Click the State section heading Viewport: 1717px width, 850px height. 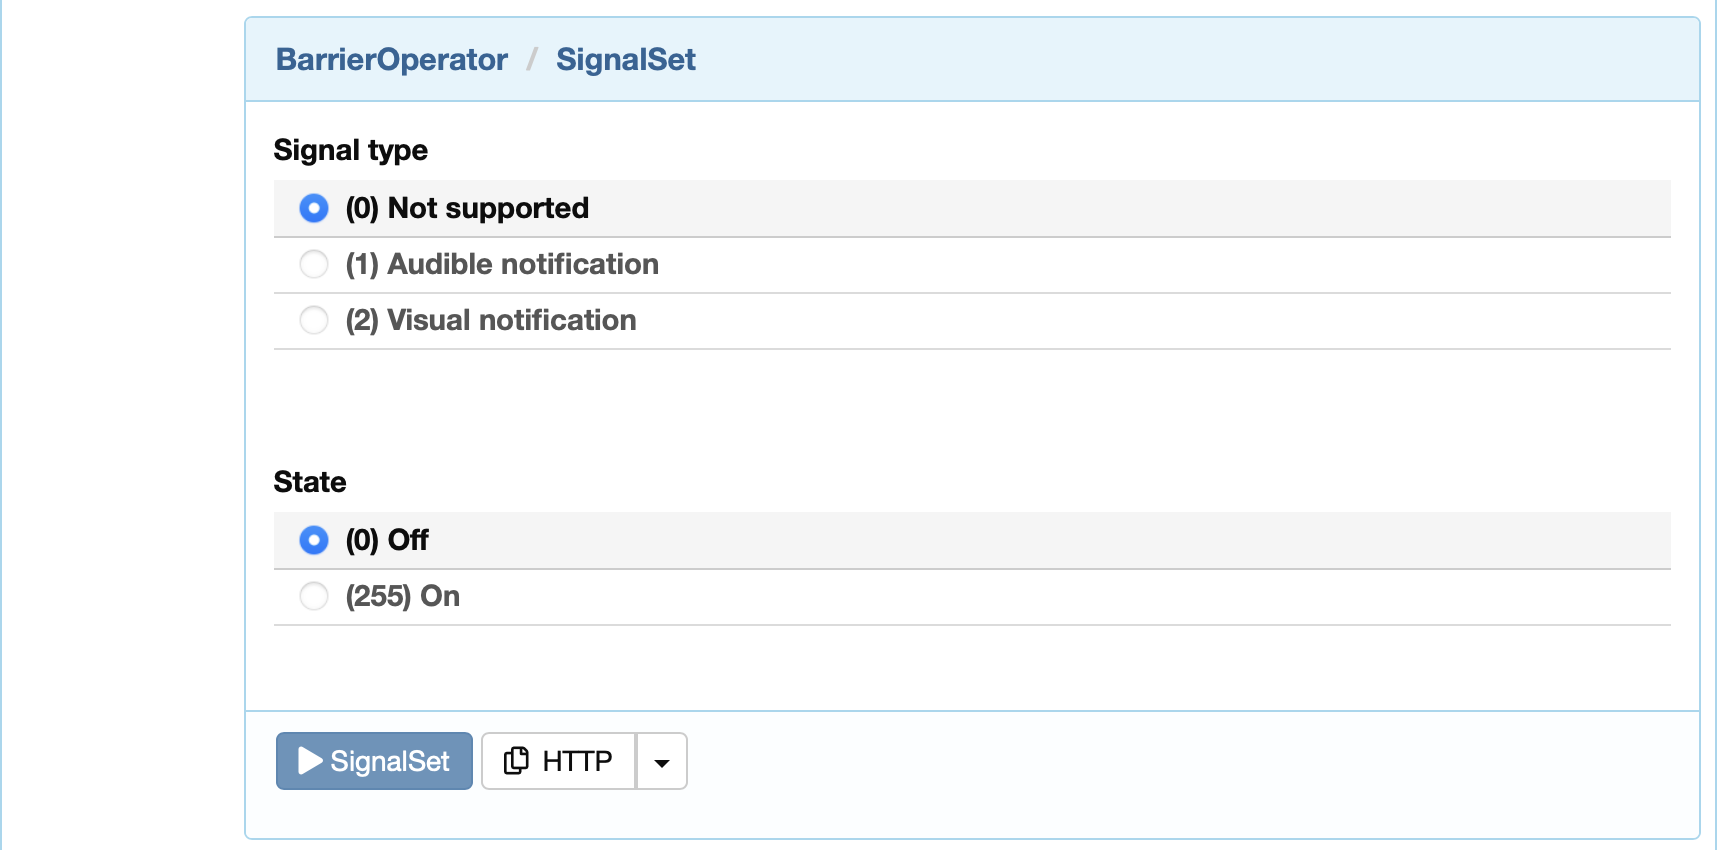(310, 482)
